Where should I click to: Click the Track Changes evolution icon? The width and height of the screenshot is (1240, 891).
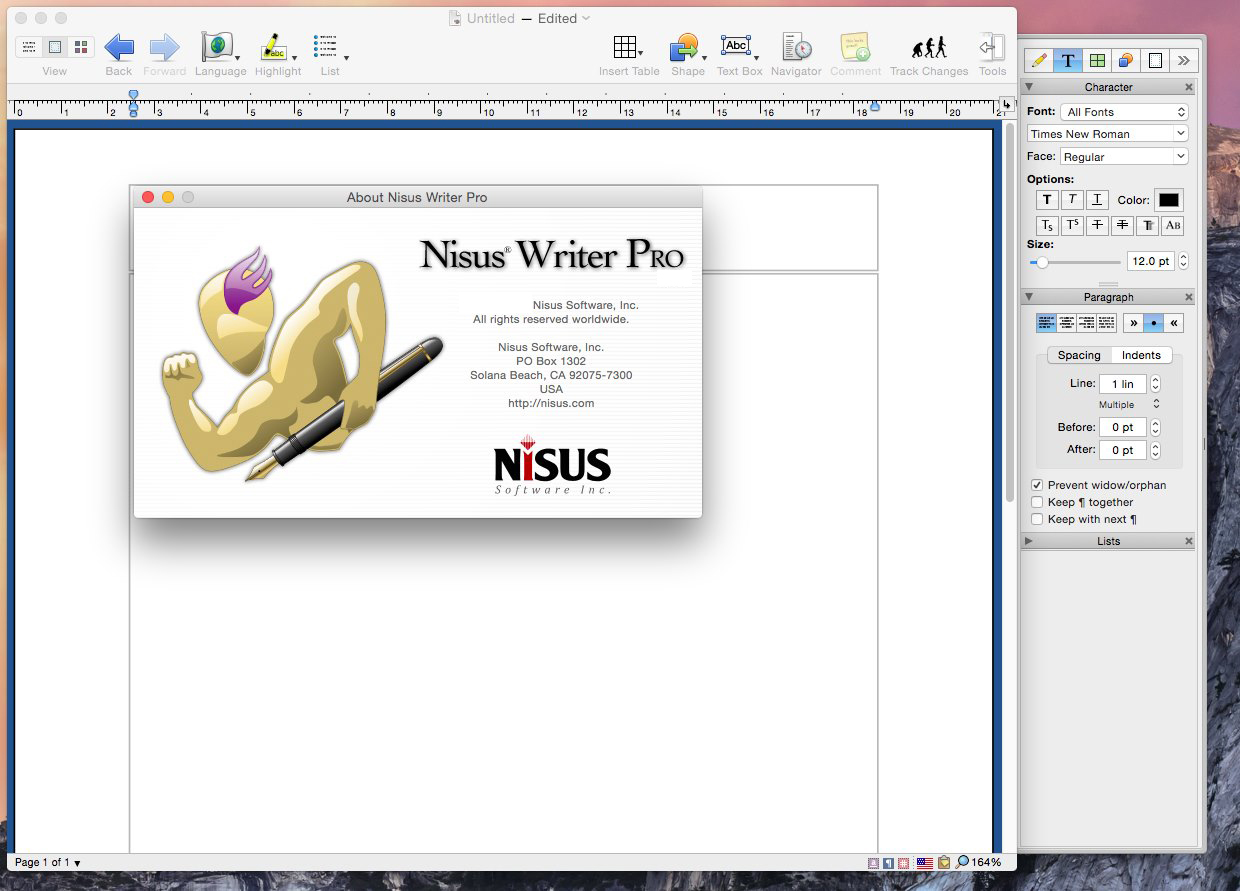point(929,47)
